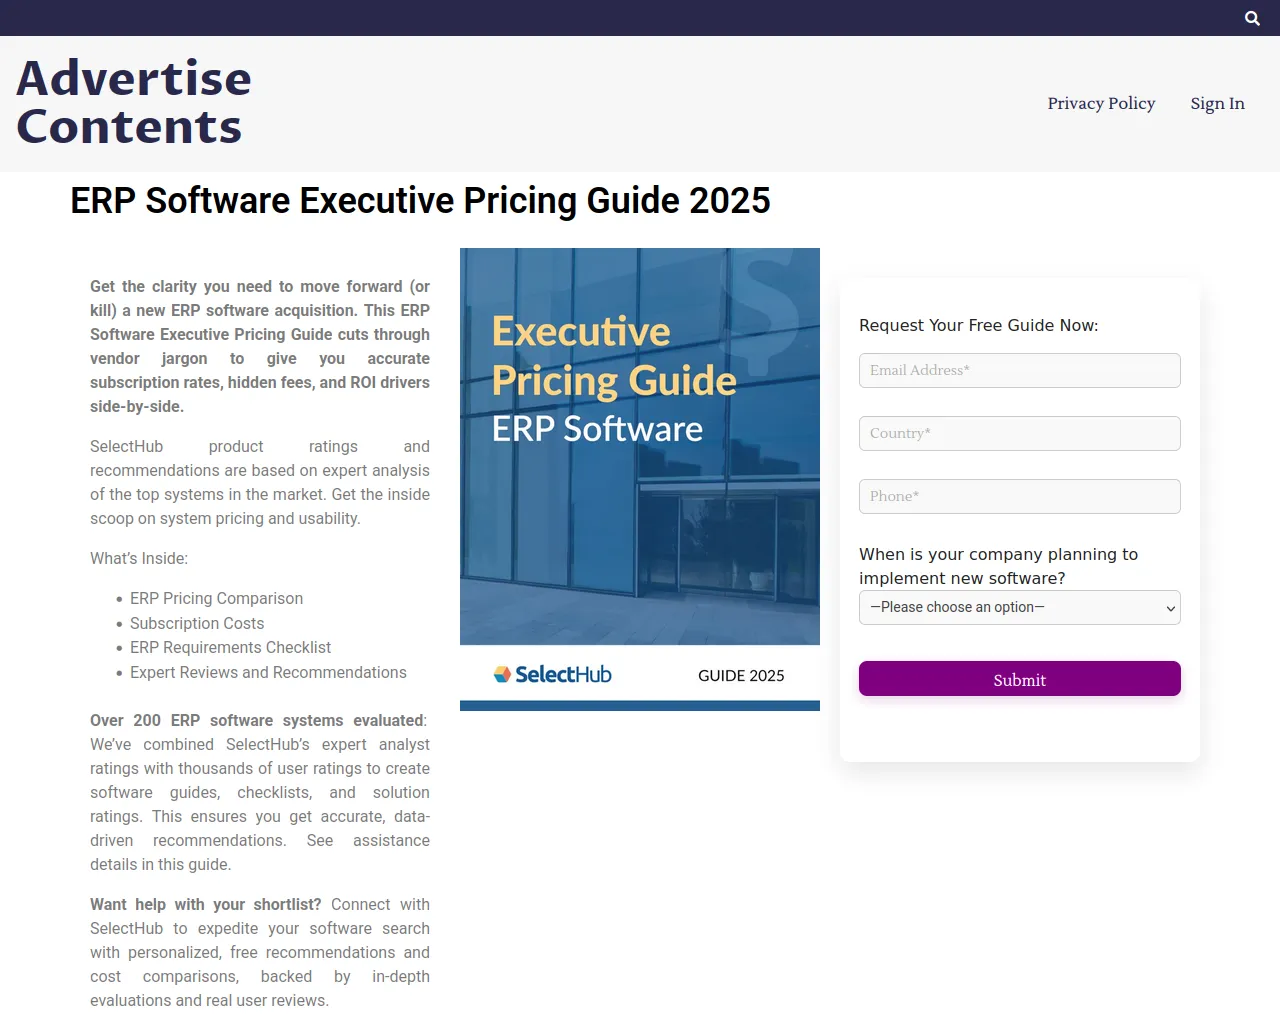Focus the Country field
Screen dimensions: 1280x1024
[1020, 433]
